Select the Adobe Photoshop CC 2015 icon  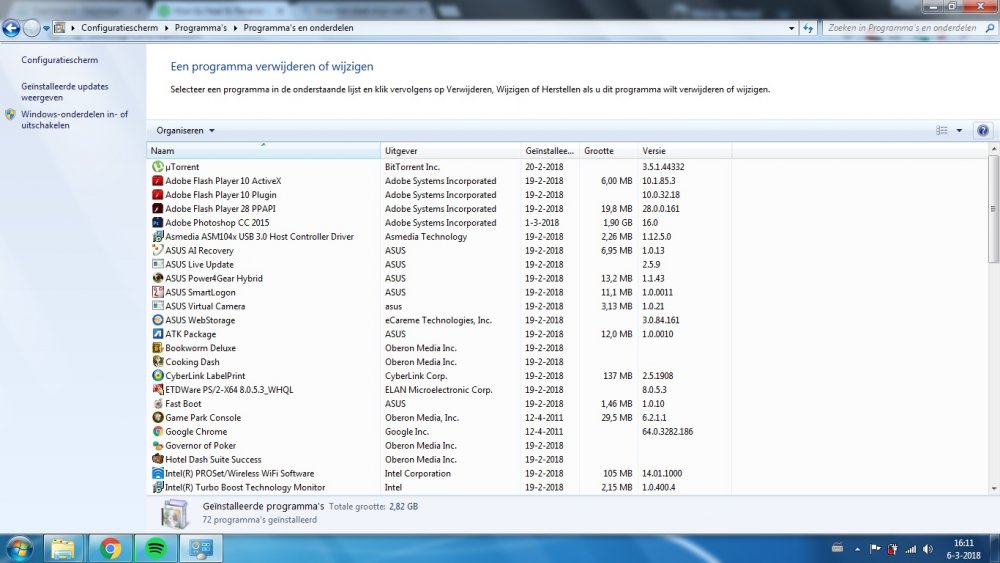[x=157, y=223]
